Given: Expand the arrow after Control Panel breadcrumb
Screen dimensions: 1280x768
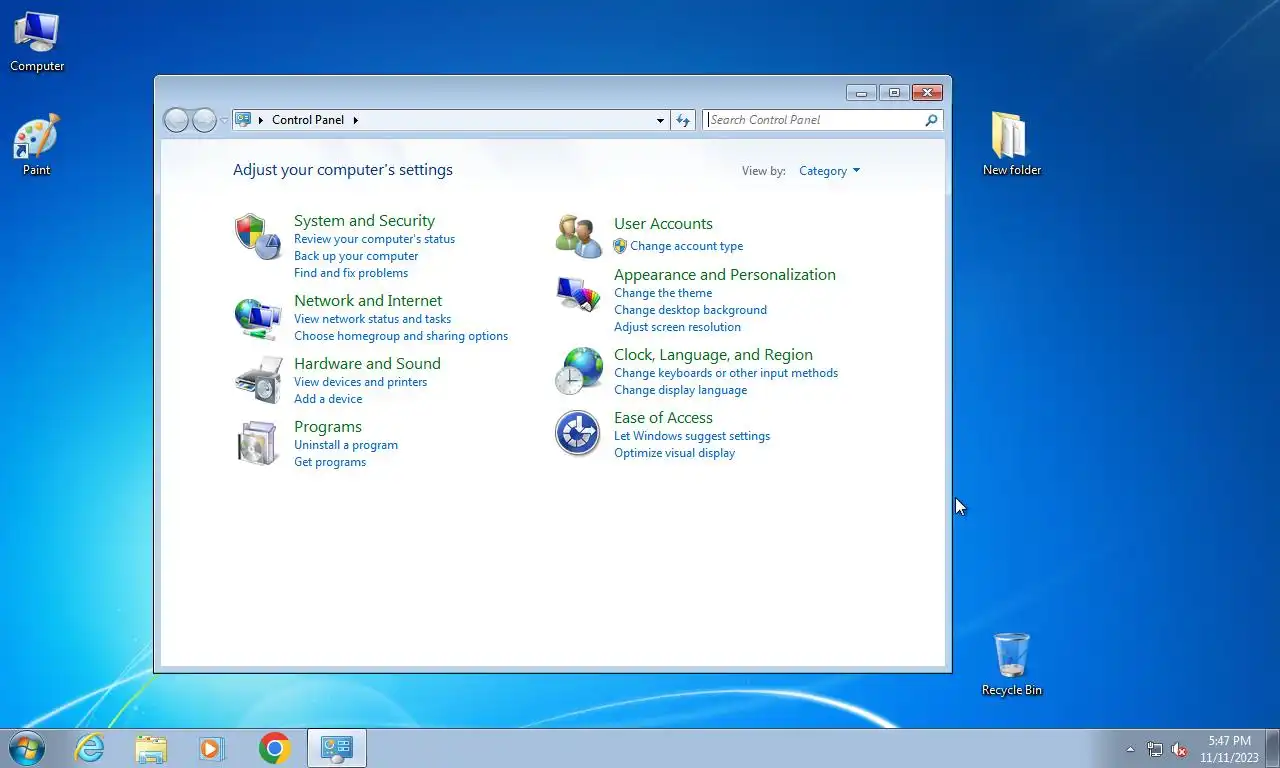Looking at the screenshot, I should pos(355,120).
